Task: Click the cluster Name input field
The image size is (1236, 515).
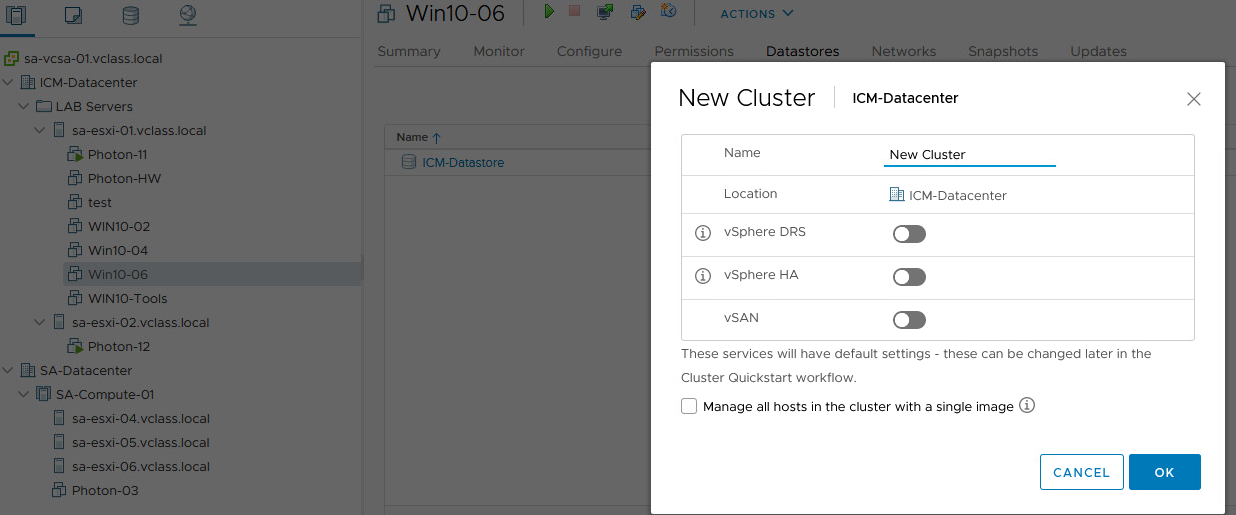Action: (x=970, y=155)
